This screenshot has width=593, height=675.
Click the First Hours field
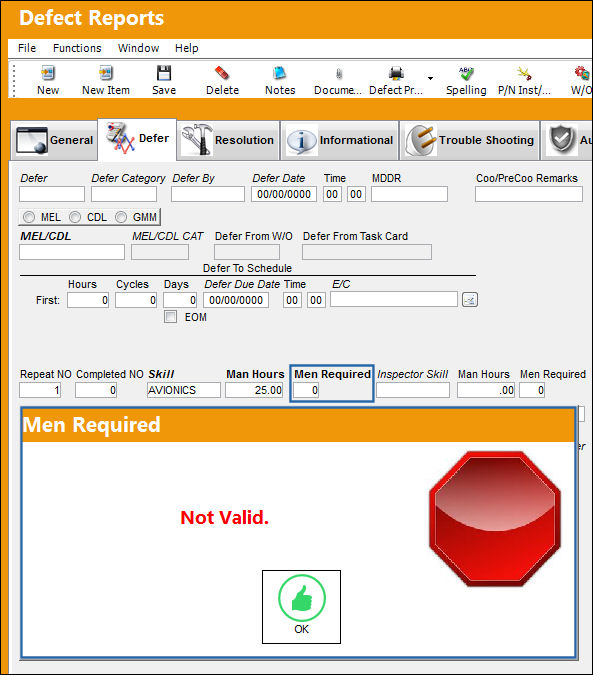(88, 300)
